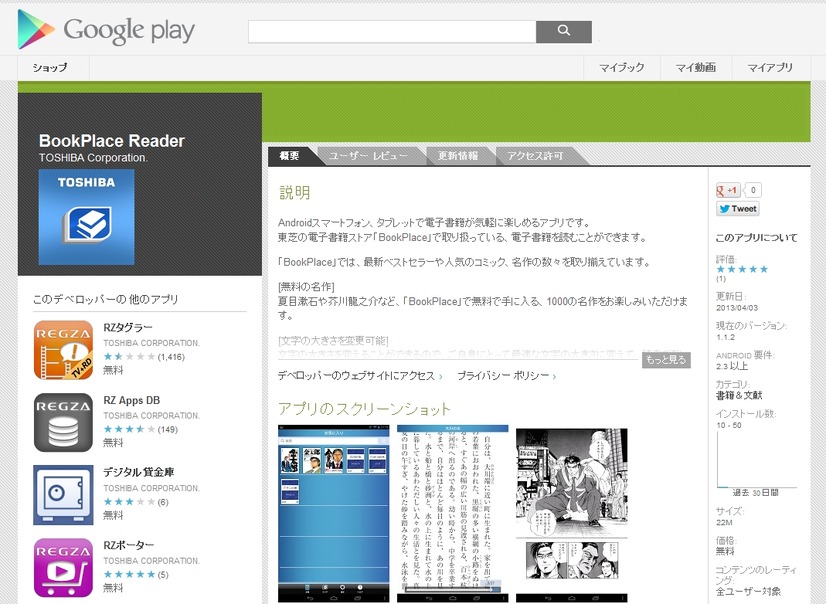Click the +1 count bubble
The height and width of the screenshot is (604, 826).
pos(753,190)
